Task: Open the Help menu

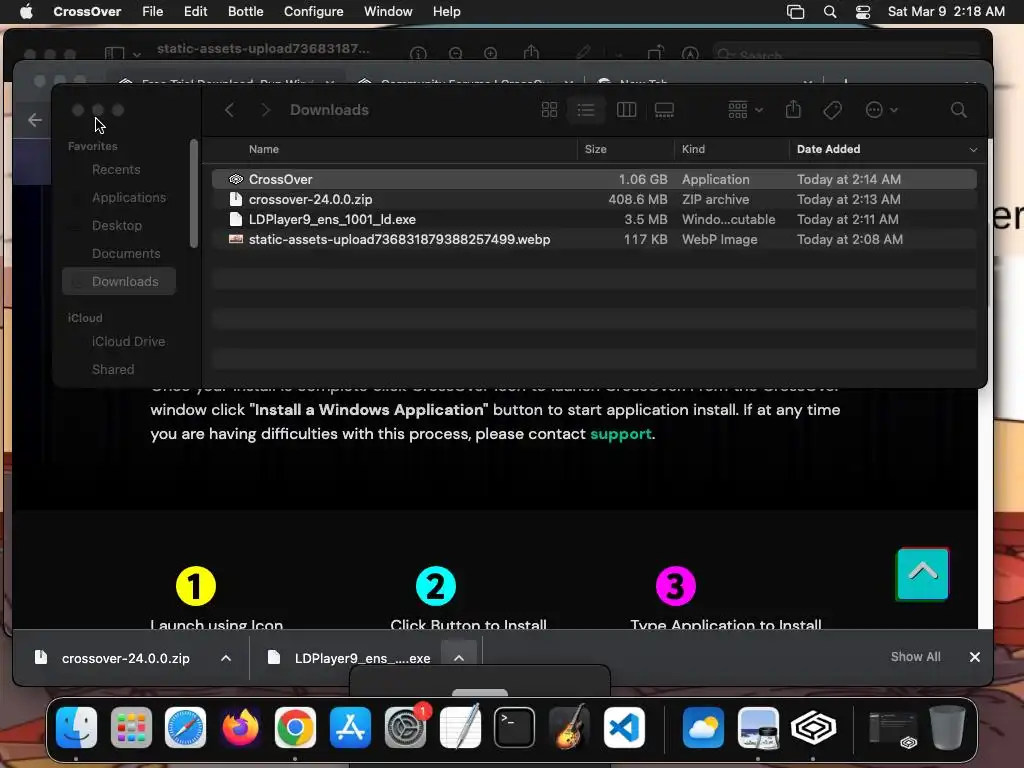Action: click(446, 12)
